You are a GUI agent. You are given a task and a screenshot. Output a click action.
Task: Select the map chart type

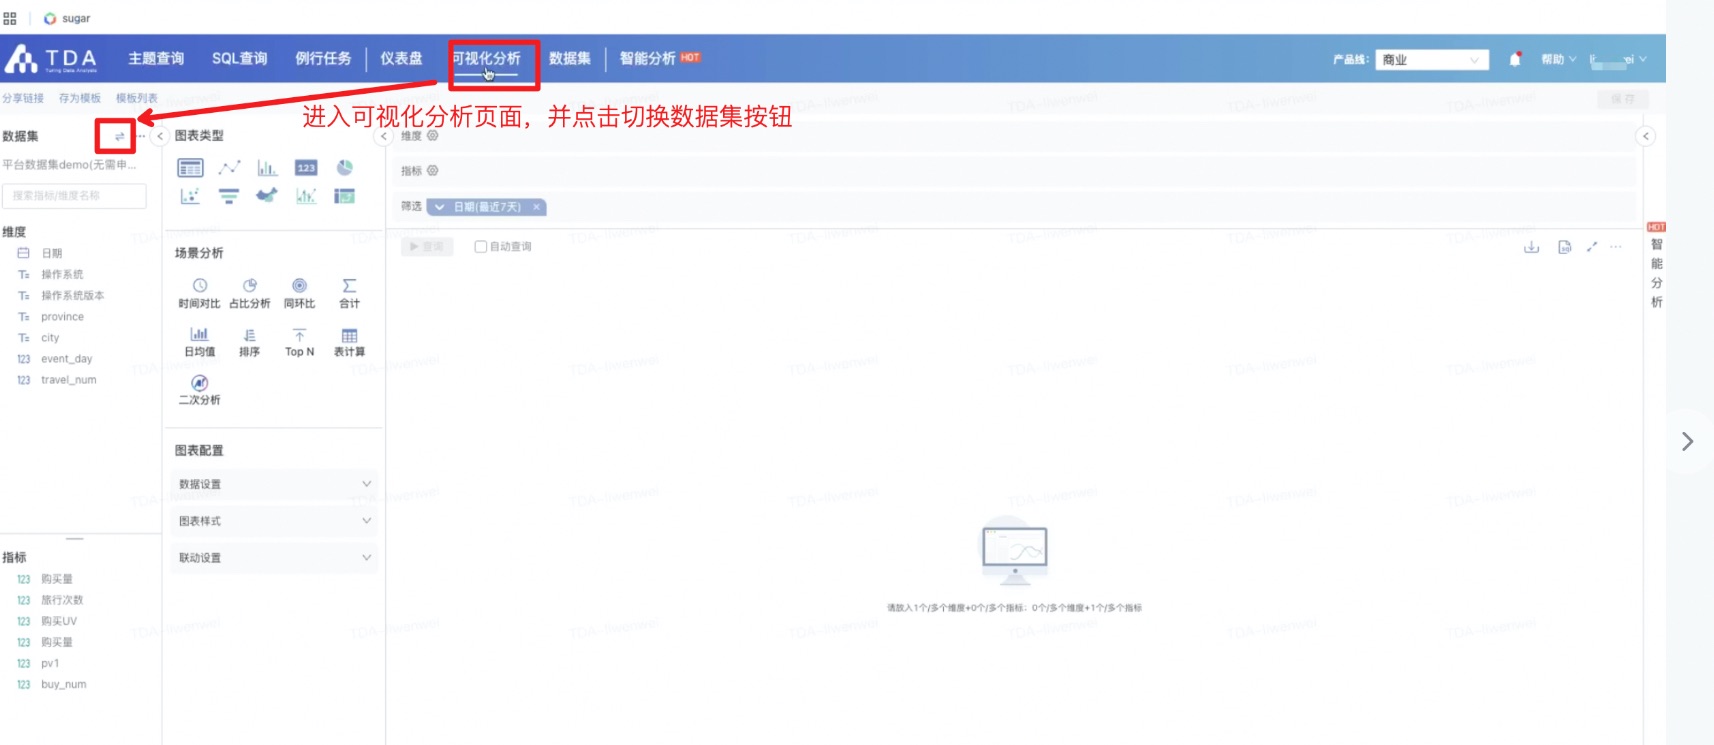[x=266, y=196]
